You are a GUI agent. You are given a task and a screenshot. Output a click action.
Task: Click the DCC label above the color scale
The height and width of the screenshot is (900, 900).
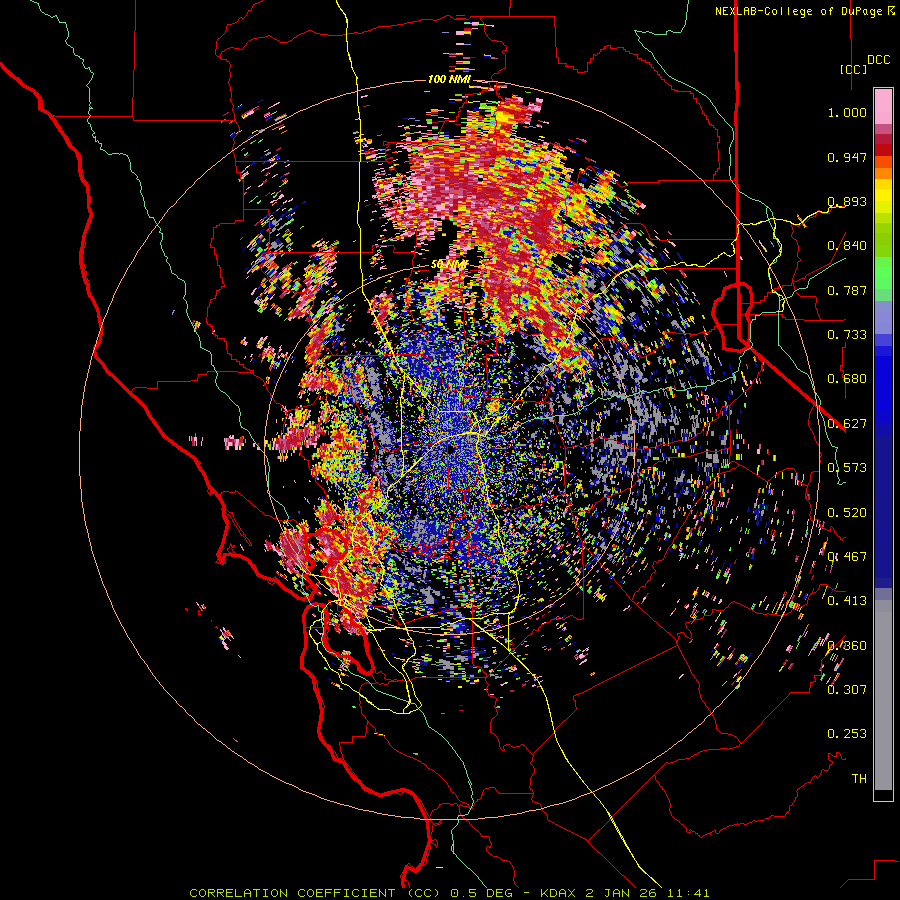coord(879,60)
